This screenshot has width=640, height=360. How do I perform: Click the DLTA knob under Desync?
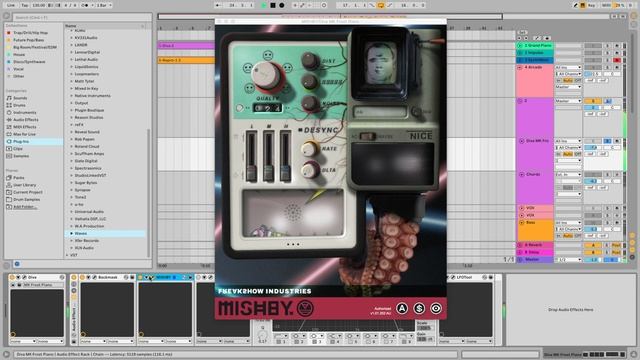point(311,170)
